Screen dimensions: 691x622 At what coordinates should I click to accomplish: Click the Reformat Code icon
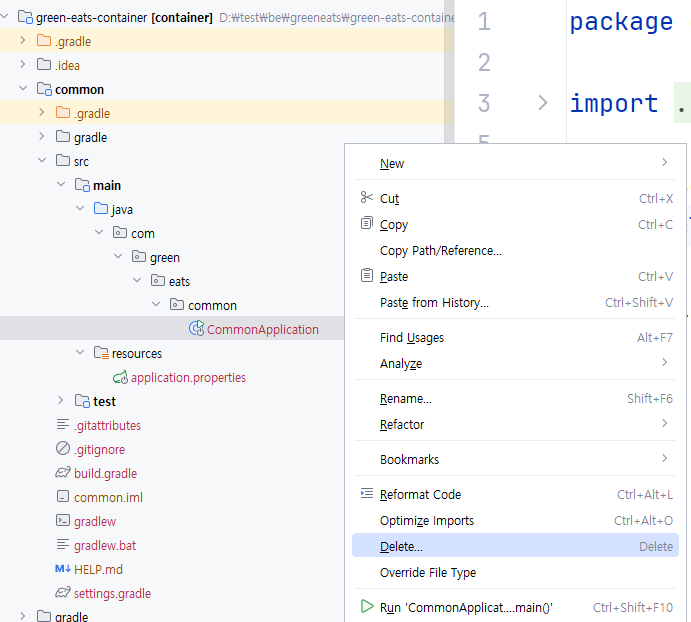(366, 493)
